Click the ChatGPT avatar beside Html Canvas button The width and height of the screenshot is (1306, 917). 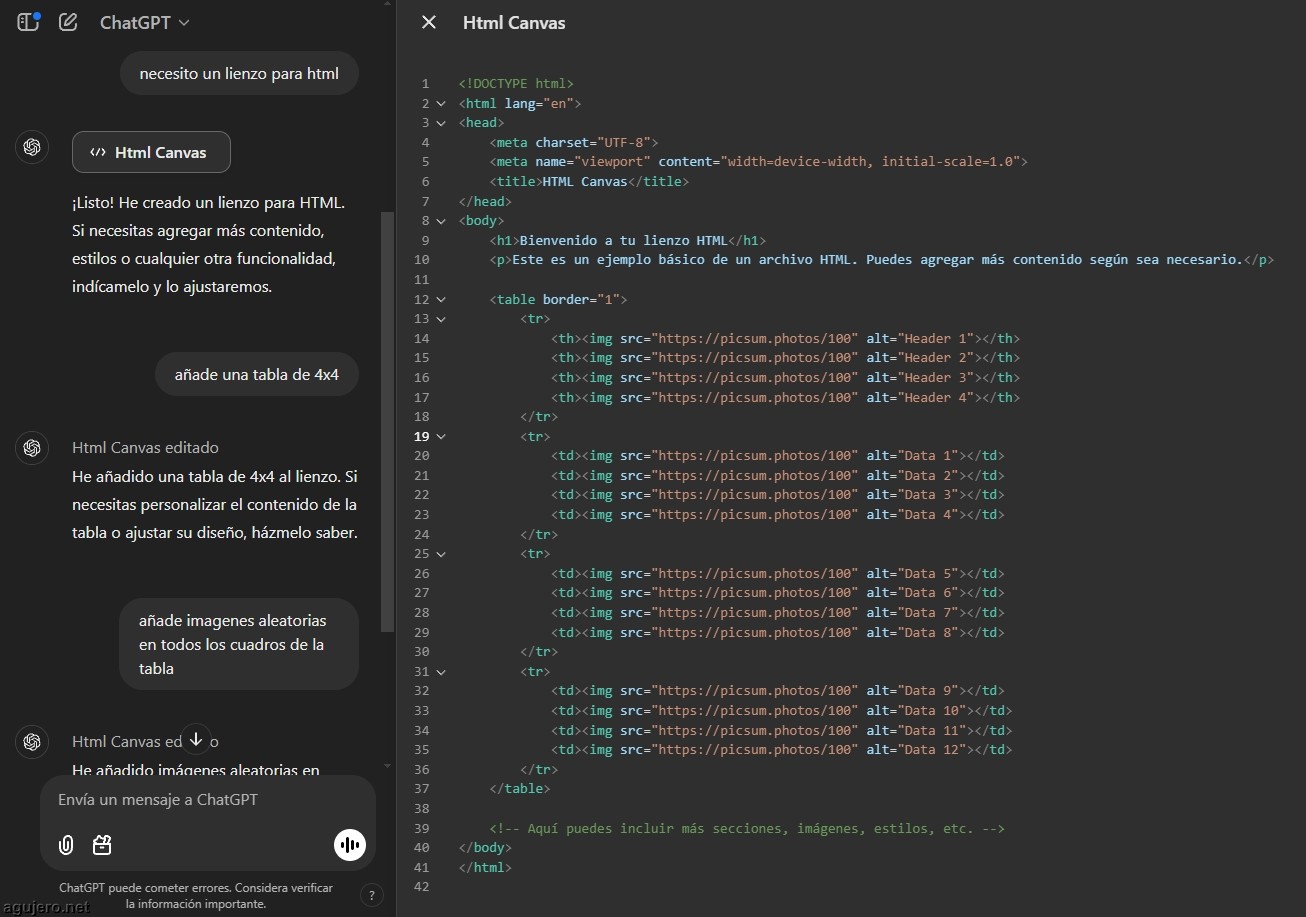point(32,147)
